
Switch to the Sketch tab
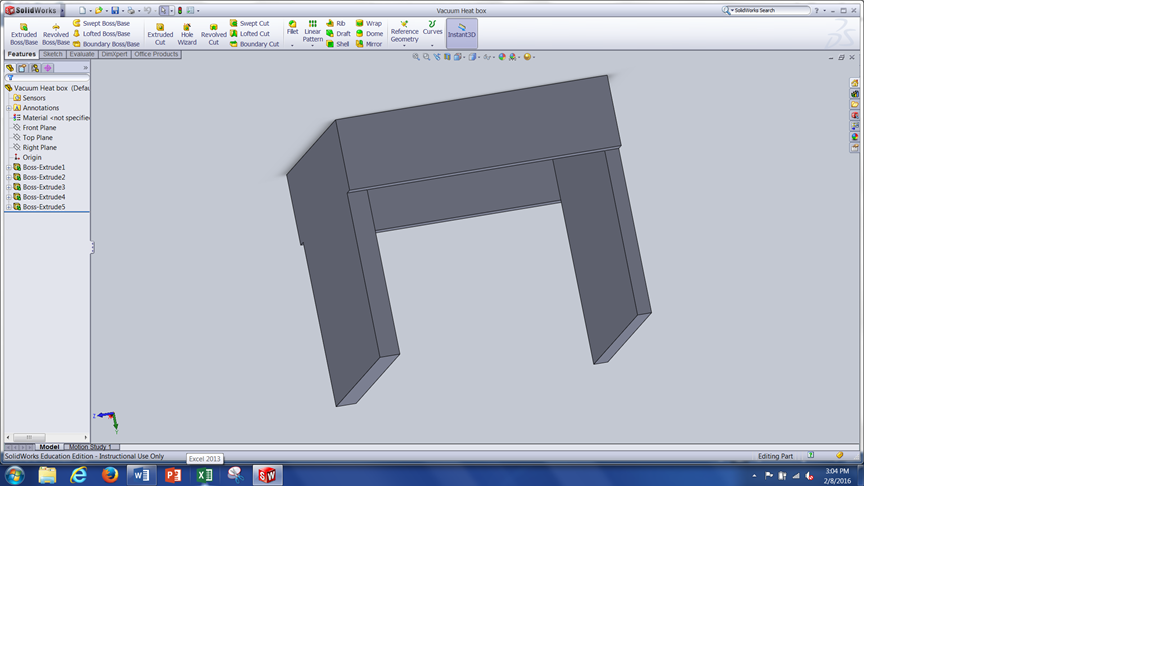pyautogui.click(x=53, y=54)
